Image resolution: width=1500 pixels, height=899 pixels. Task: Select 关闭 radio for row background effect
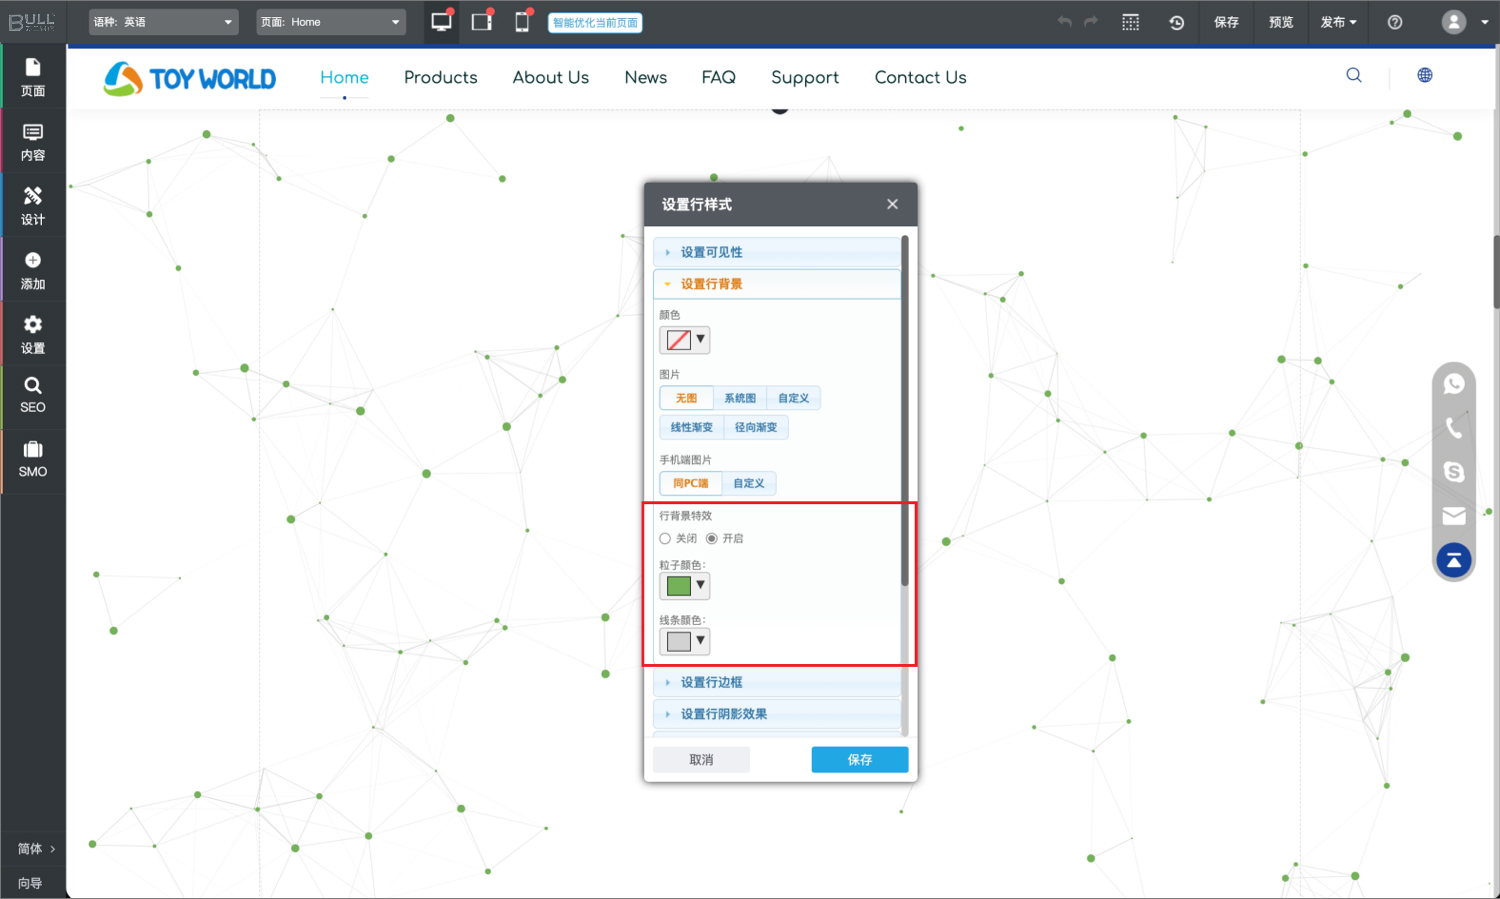tap(665, 539)
